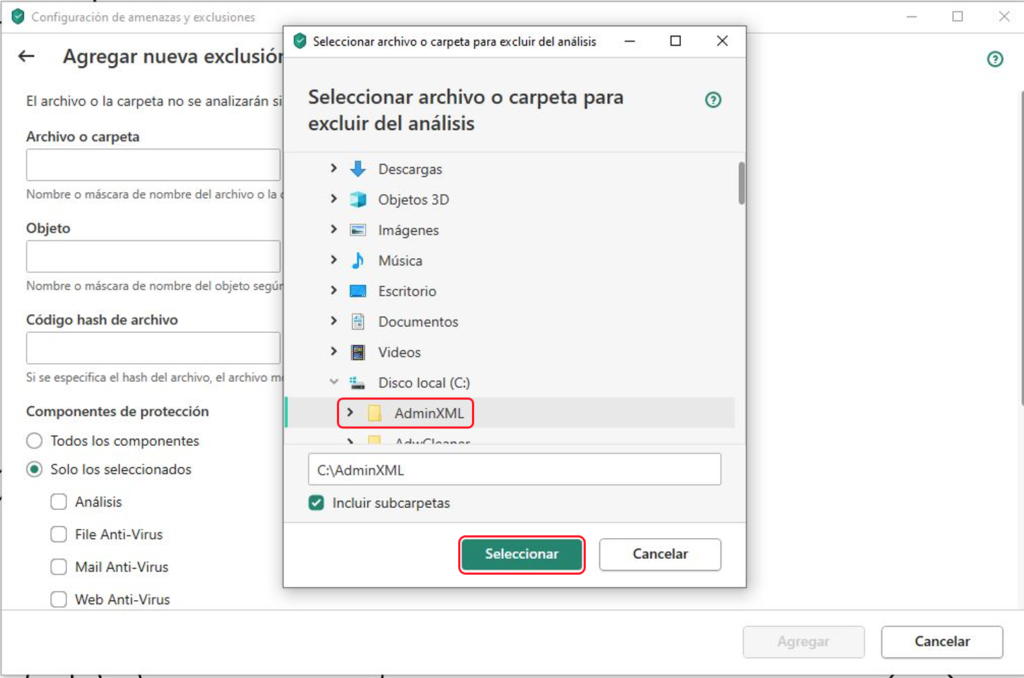The height and width of the screenshot is (678, 1024).
Task: Expand the AdminXML folder node
Action: (349, 413)
